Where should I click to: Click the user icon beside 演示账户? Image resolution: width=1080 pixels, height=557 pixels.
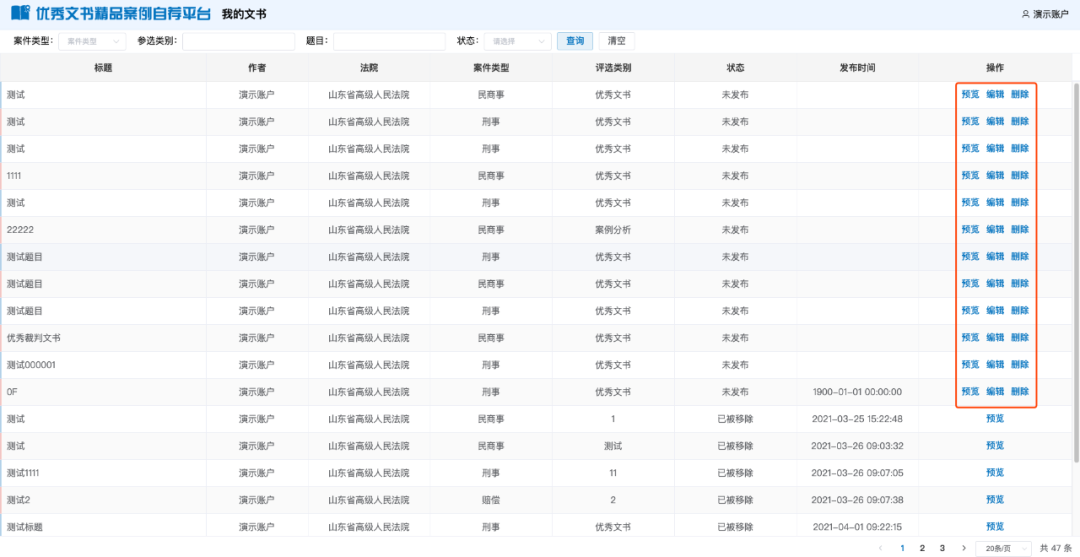(1026, 14)
